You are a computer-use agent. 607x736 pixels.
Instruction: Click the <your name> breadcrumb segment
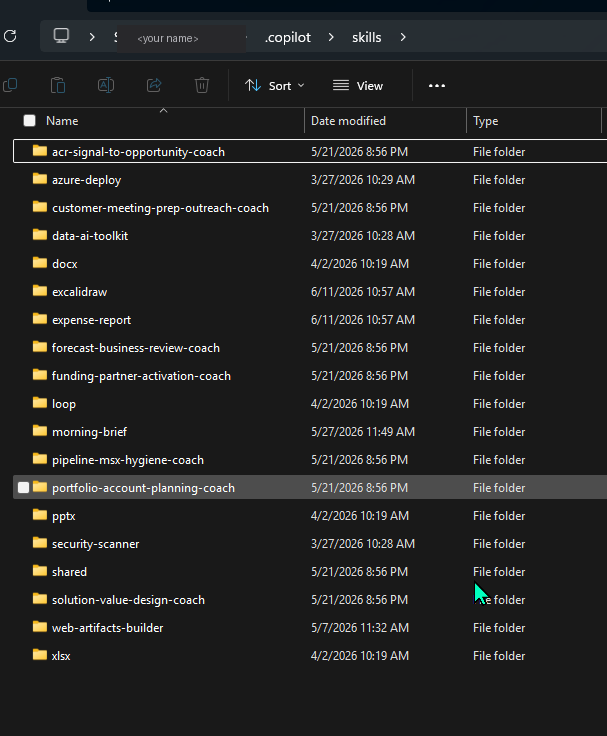pos(168,38)
